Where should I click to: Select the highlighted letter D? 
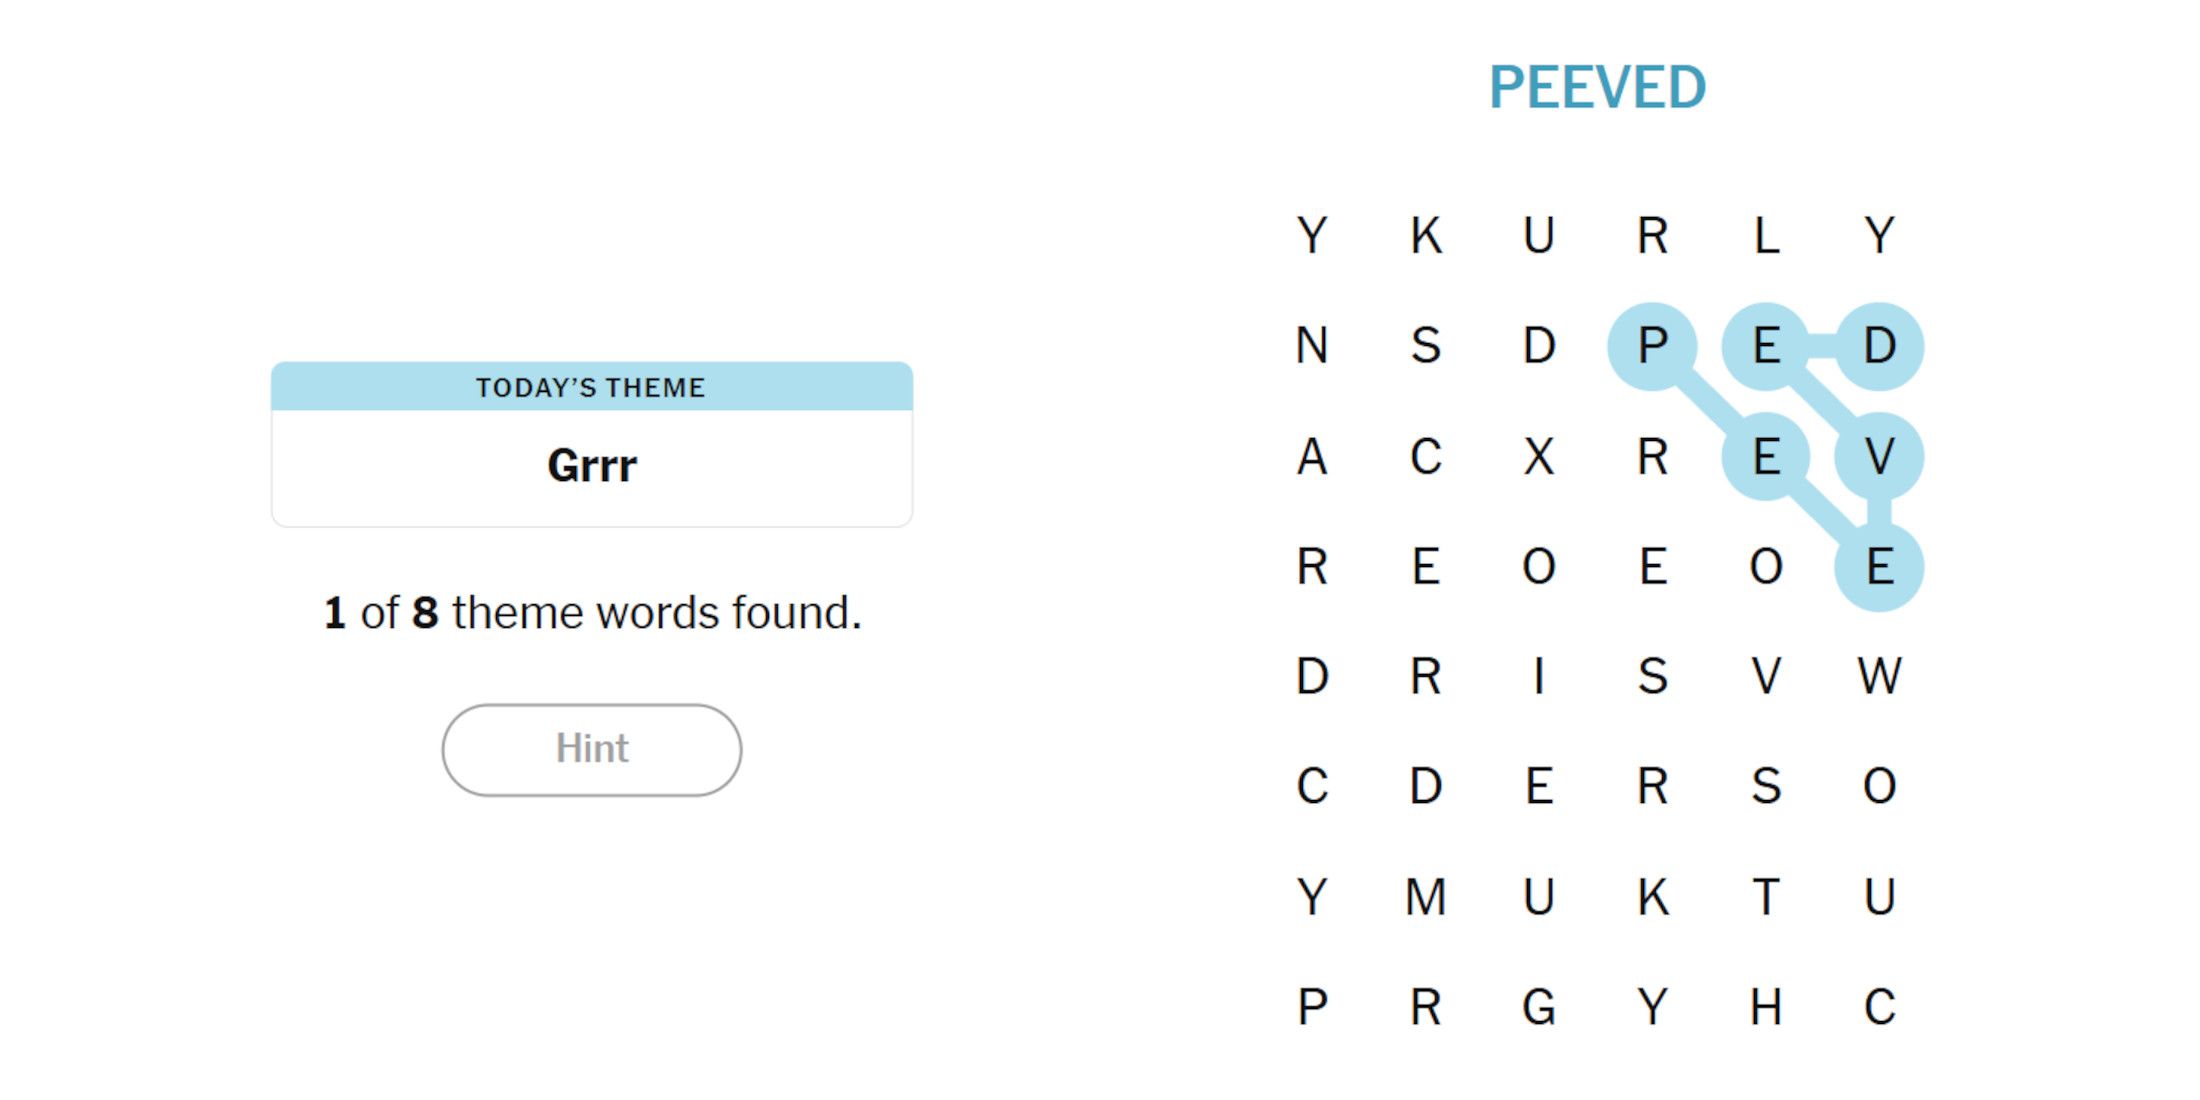pos(1879,346)
